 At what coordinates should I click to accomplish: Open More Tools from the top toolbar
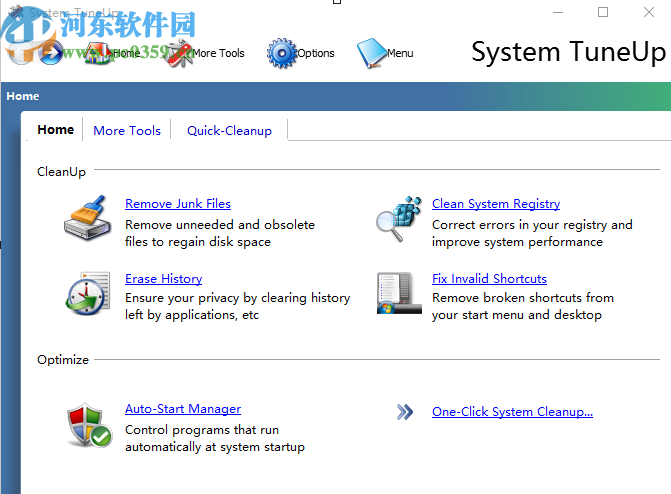coord(205,54)
